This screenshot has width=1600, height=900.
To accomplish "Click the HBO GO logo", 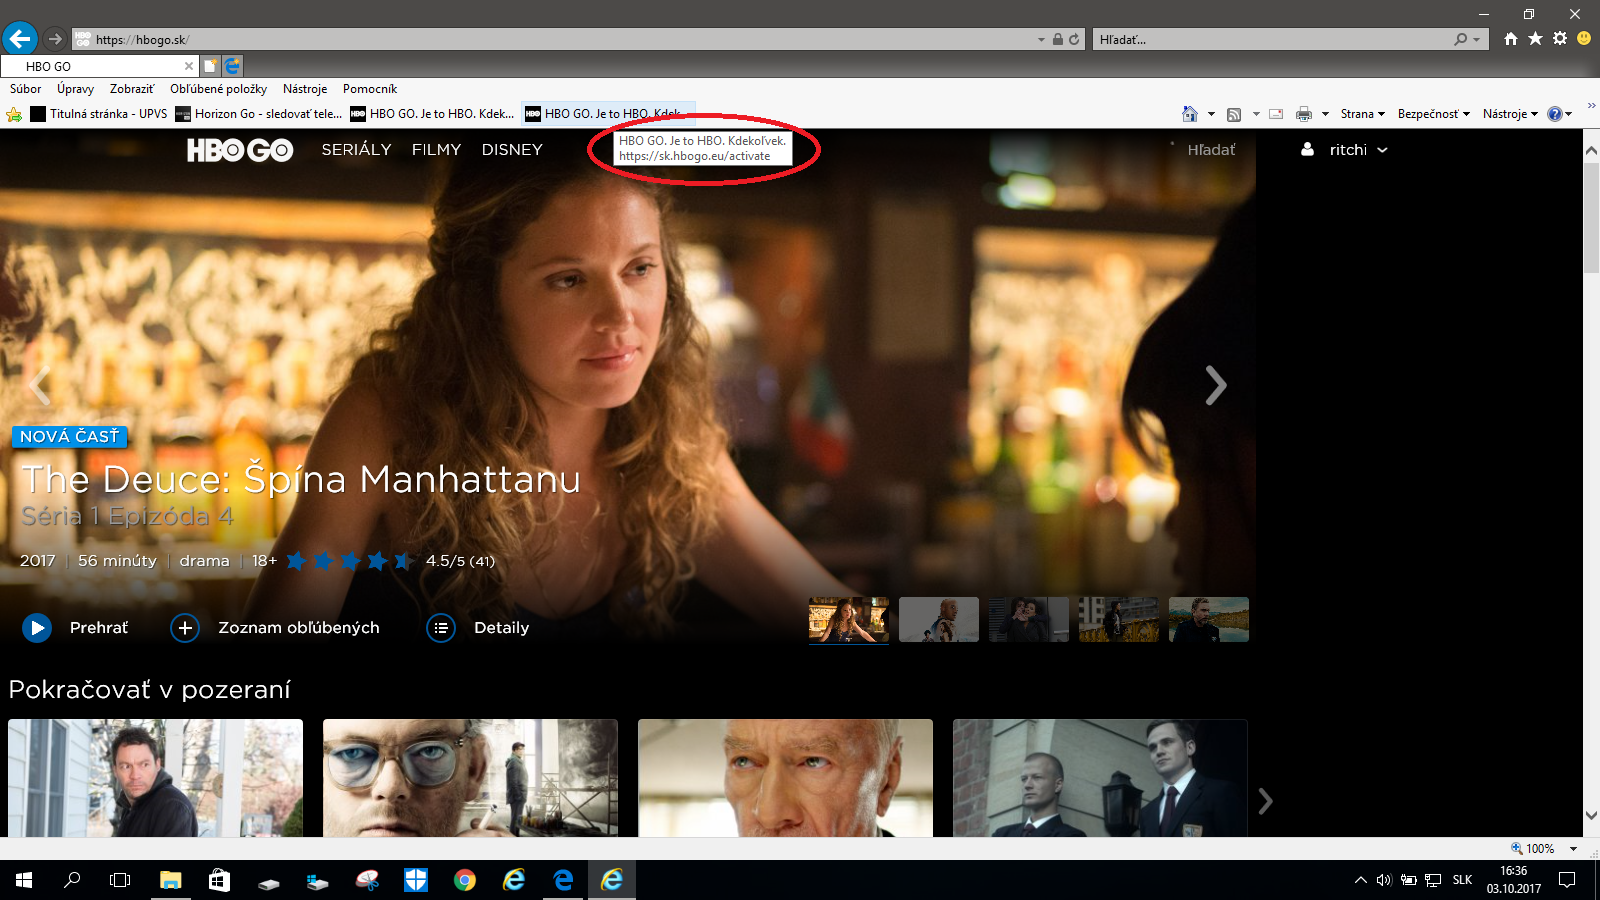I will 240,150.
